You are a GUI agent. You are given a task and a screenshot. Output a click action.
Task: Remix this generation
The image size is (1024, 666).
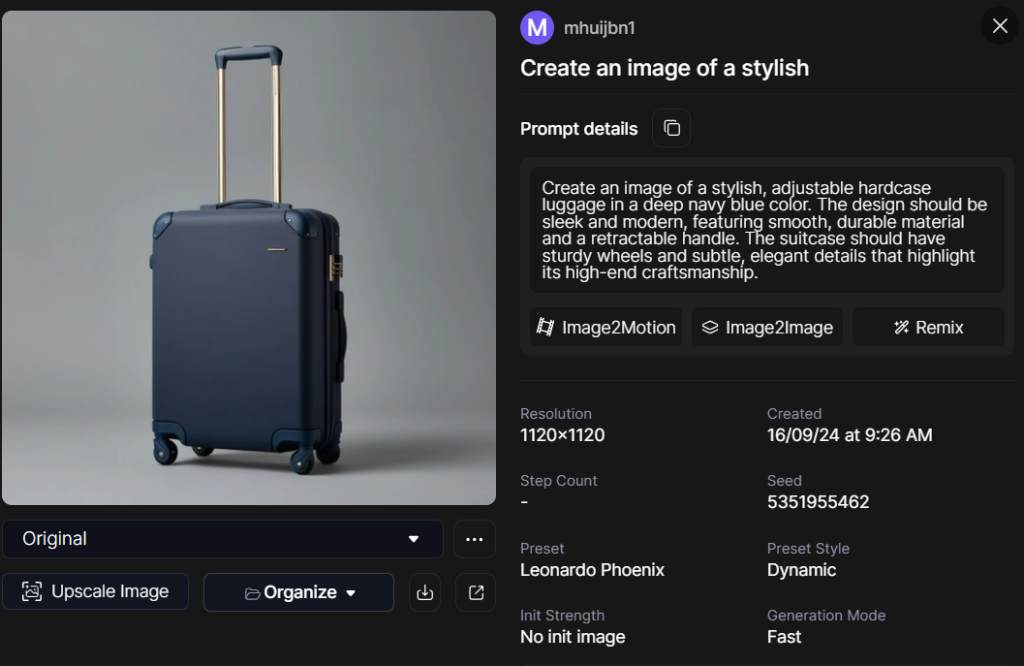928,327
